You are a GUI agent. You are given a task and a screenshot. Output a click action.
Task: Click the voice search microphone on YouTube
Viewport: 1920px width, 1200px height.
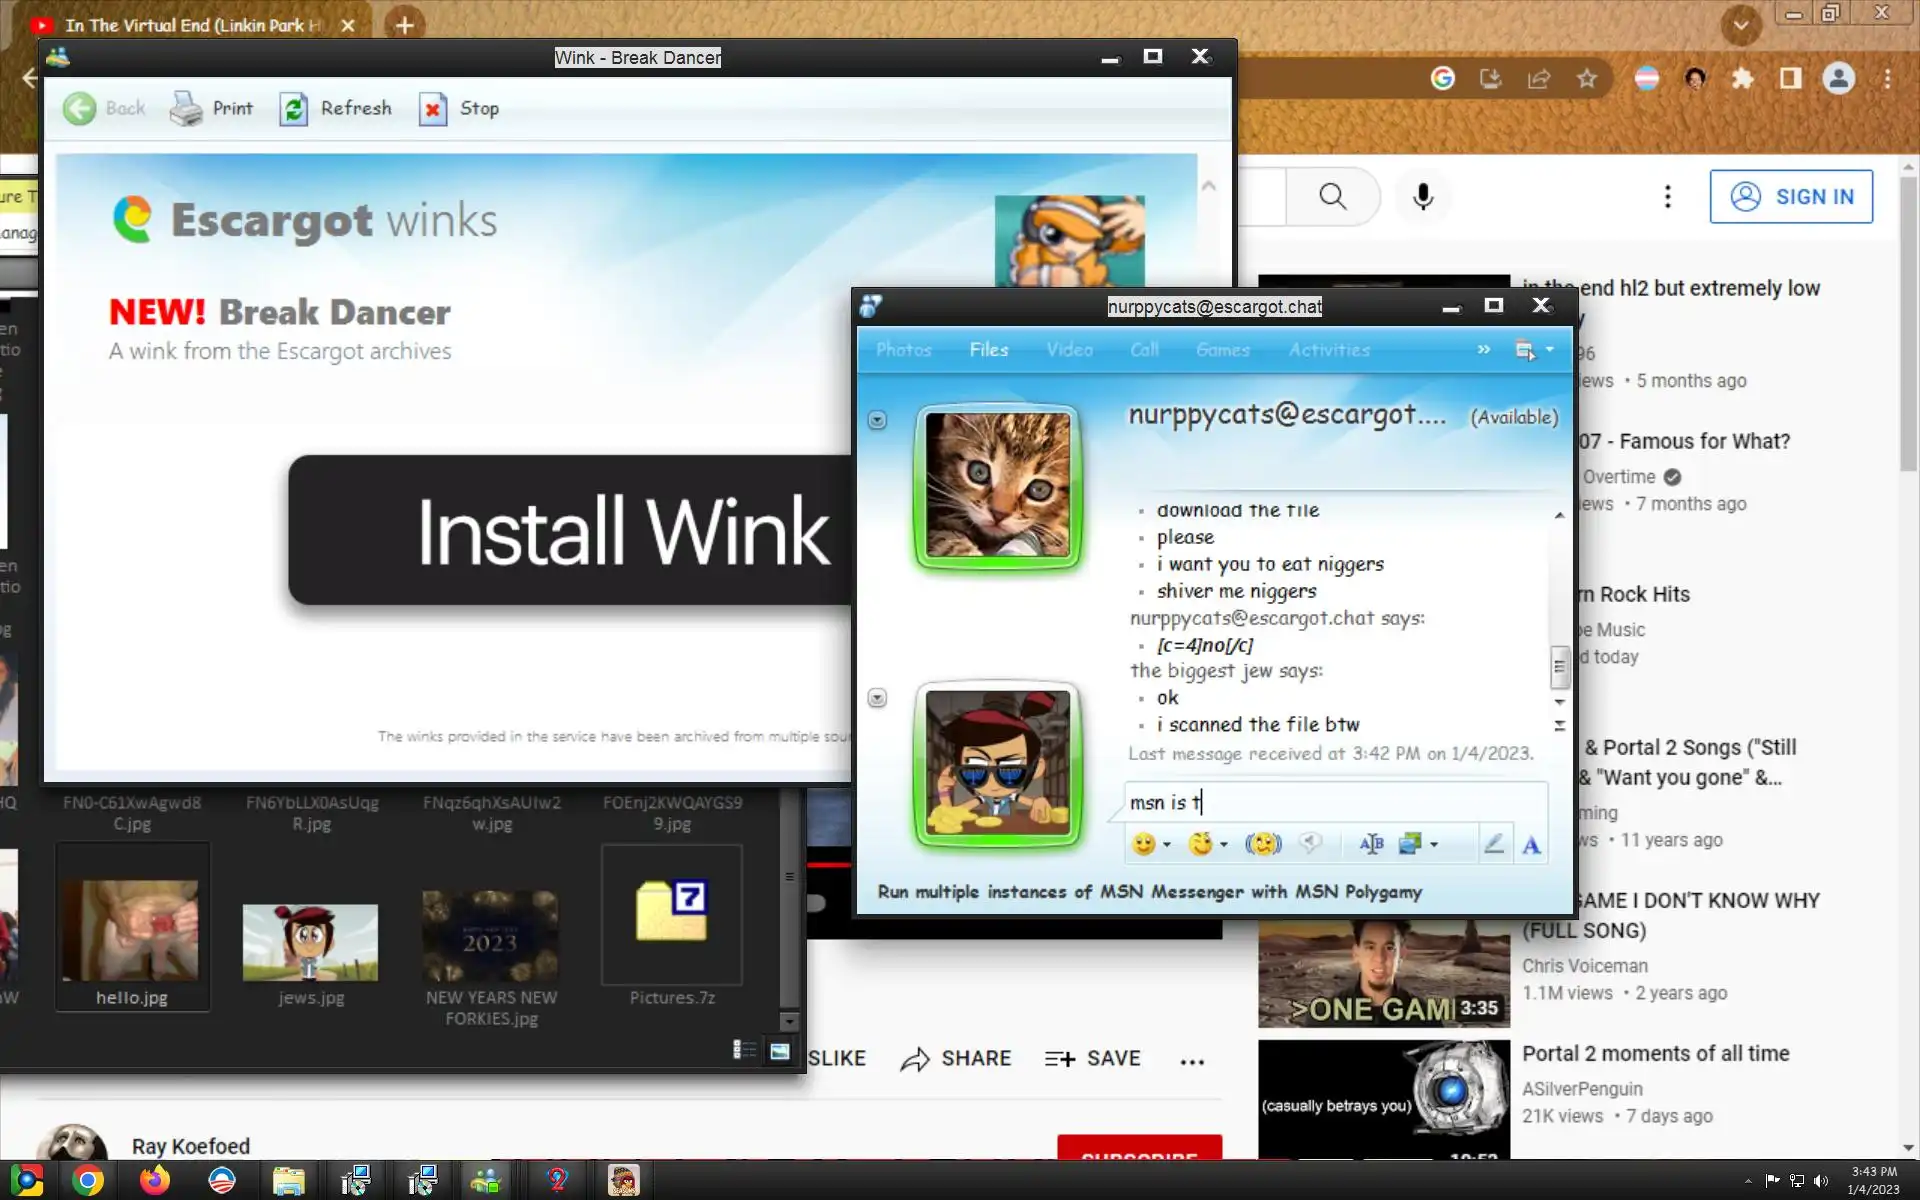1422,197
